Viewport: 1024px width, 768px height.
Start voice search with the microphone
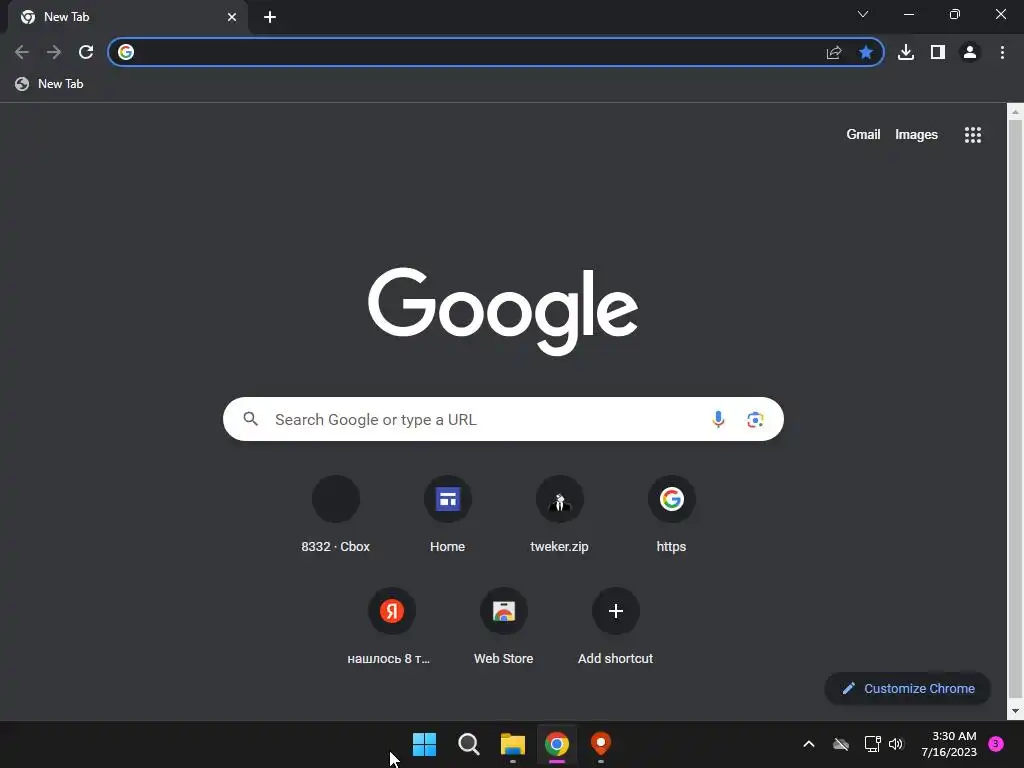tap(718, 419)
